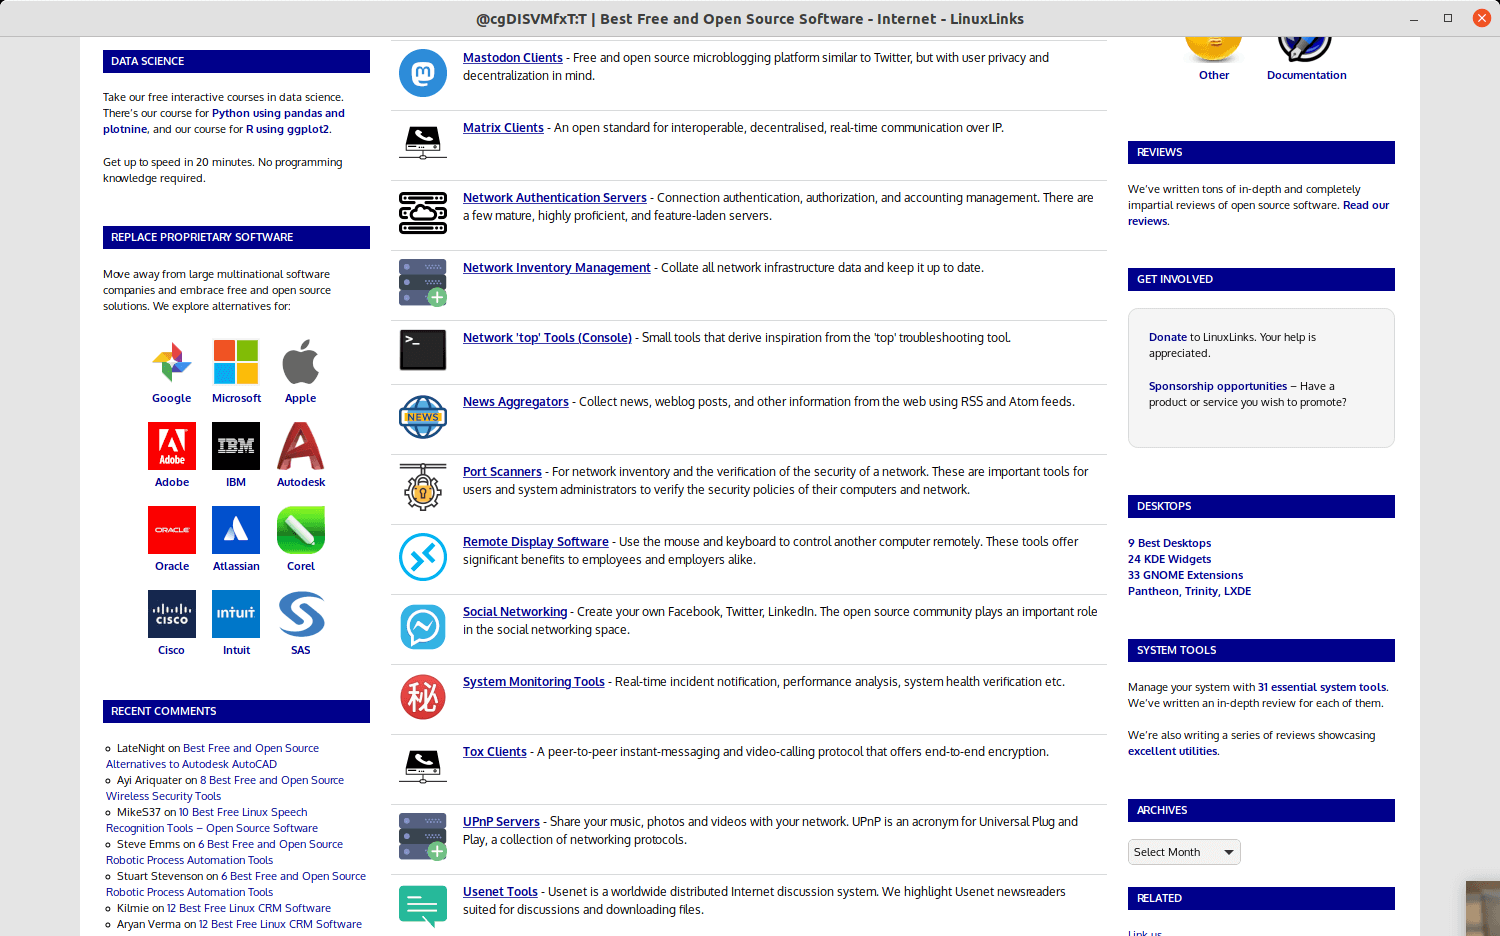1500x936 pixels.
Task: Minimize the browser window
Action: pos(1414,18)
